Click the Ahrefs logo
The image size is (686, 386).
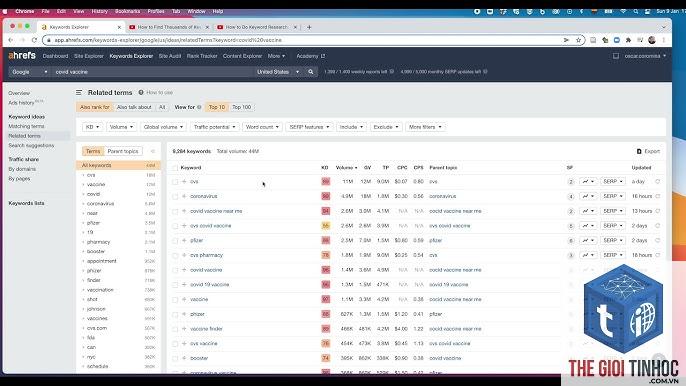(x=22, y=56)
